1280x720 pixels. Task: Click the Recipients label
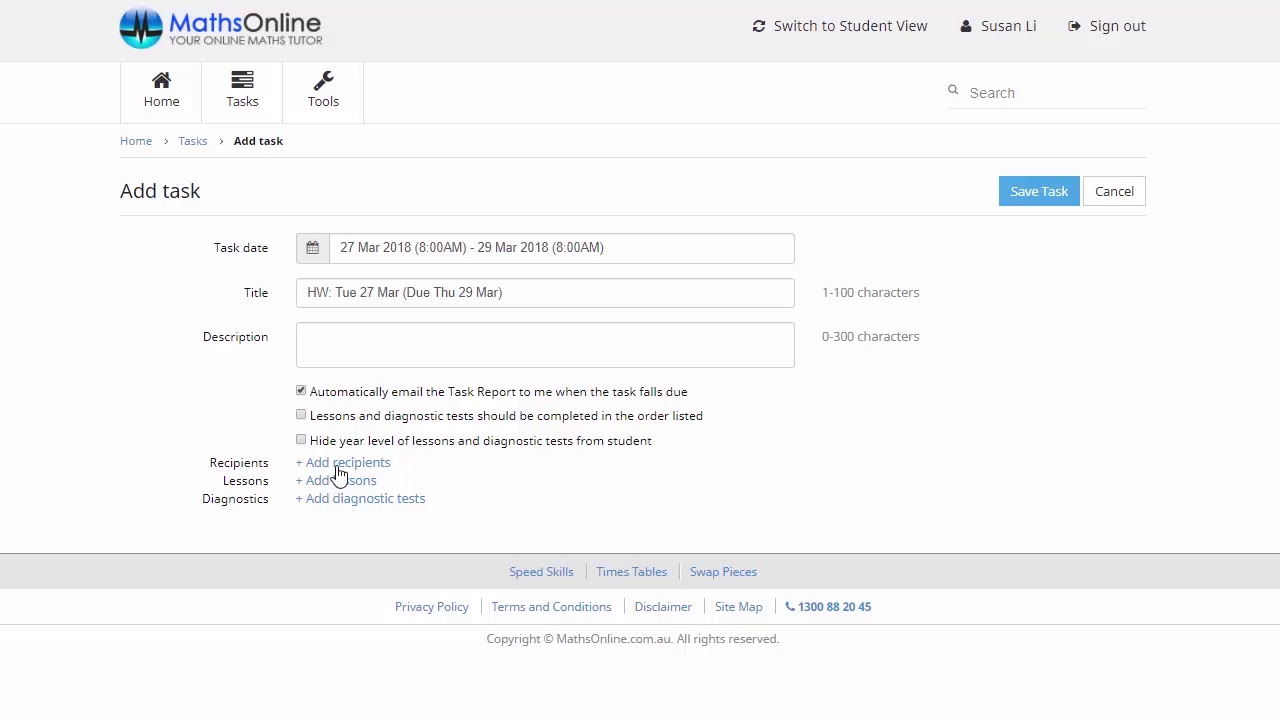pyautogui.click(x=239, y=463)
